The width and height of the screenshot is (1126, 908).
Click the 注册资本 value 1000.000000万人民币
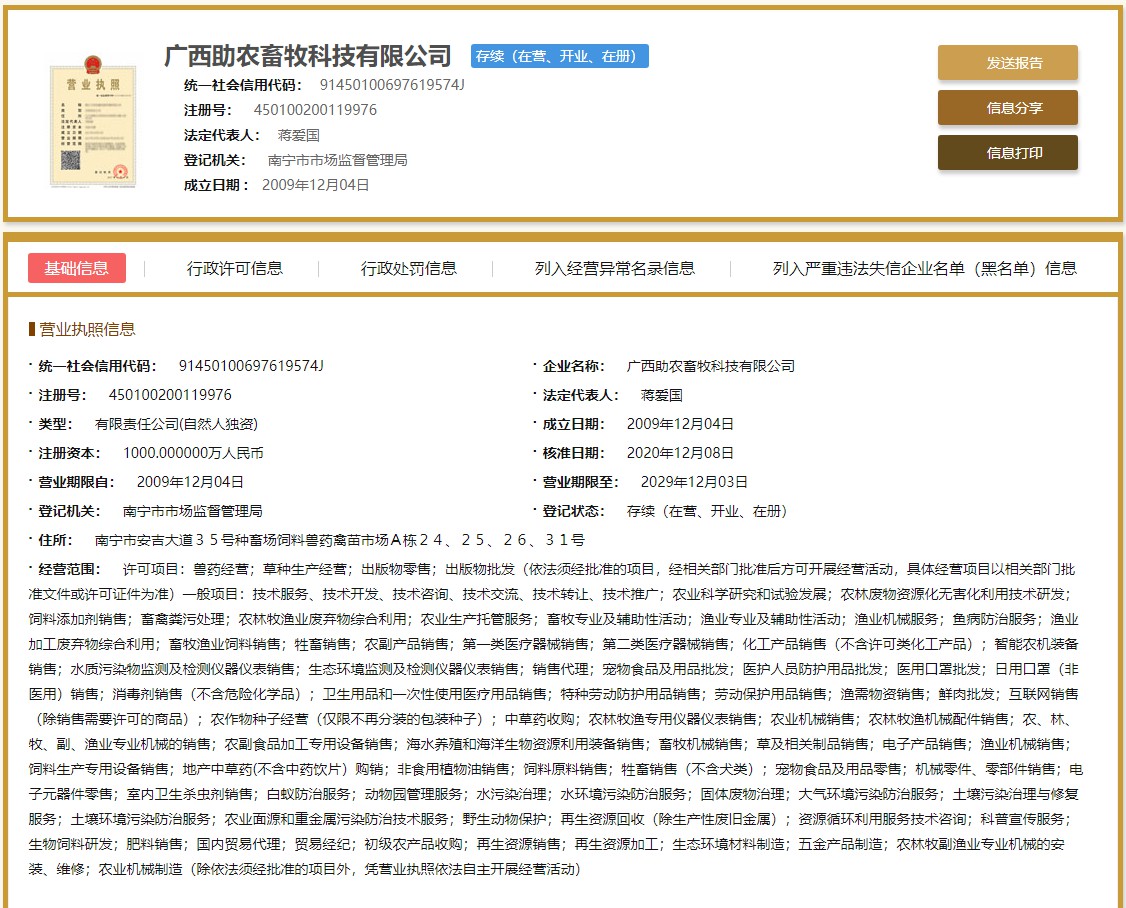pos(193,453)
